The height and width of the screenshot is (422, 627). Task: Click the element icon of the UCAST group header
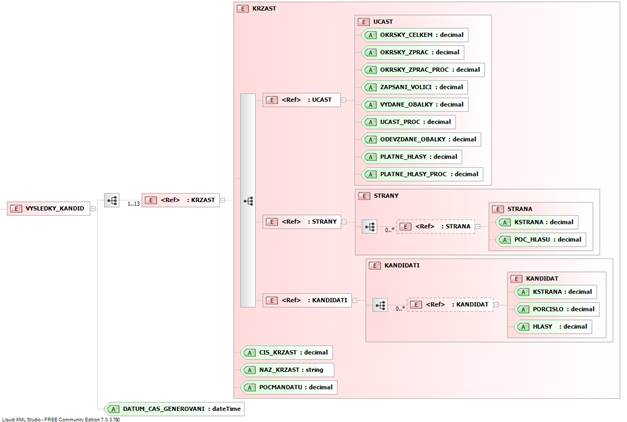coord(365,20)
